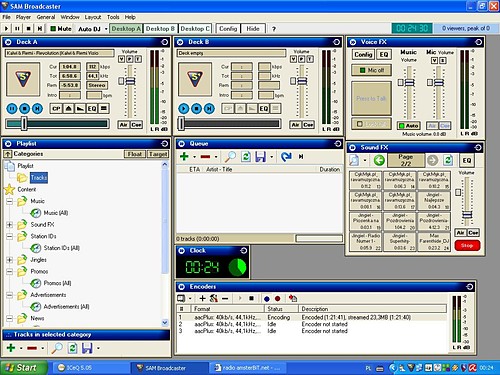Add a track to the Queue
Screen dimensions: 500x375
click(x=184, y=156)
